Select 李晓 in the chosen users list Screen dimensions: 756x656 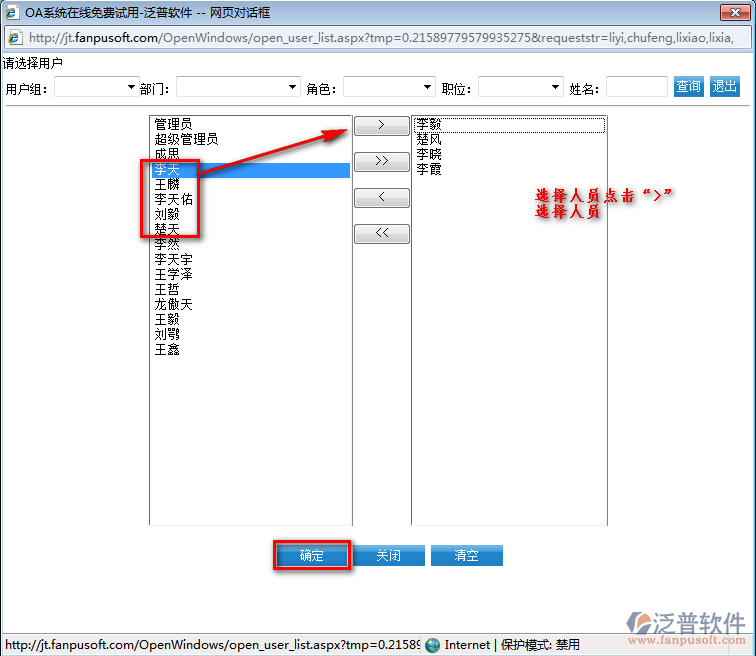coord(509,154)
